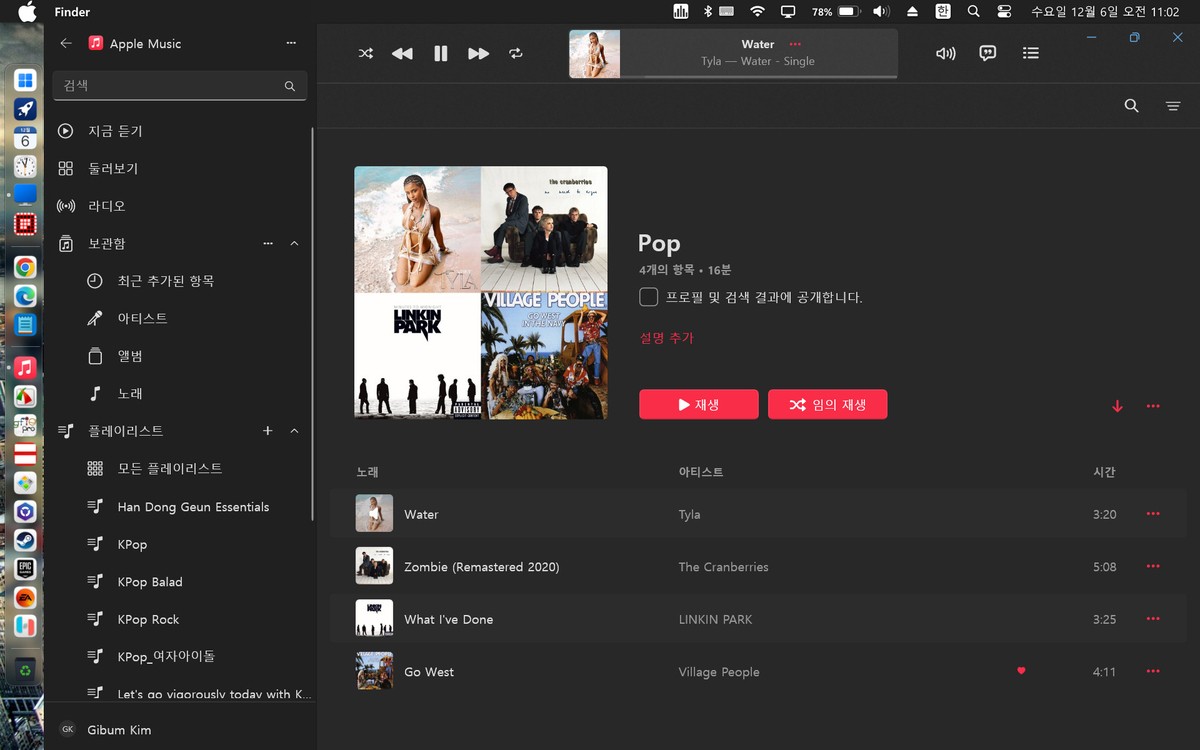This screenshot has height=750, width=1200.
Task: Enable 프로필 및 검색 결과에 공개 checkbox
Action: point(649,297)
